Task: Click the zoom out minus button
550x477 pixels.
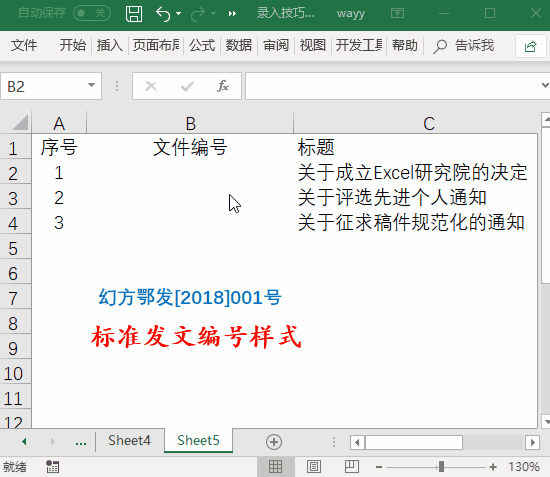Action: [x=379, y=467]
